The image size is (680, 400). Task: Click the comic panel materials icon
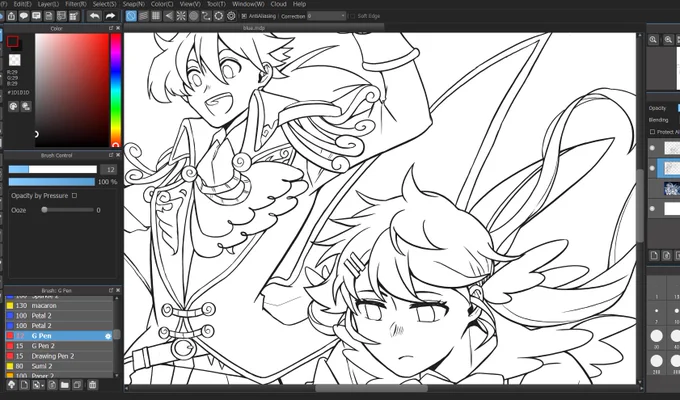coord(62,16)
